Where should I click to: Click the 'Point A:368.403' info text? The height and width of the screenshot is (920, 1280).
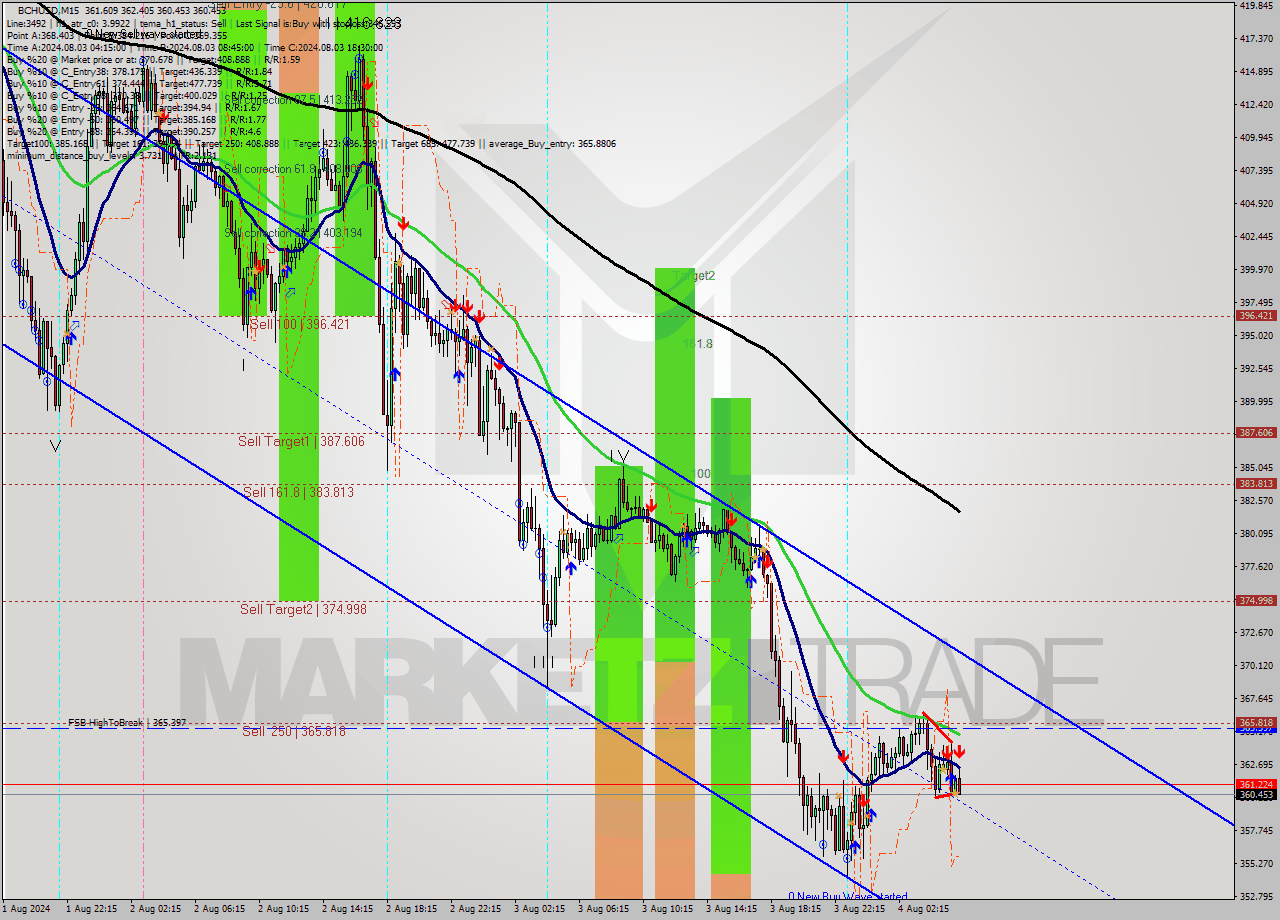coord(40,35)
